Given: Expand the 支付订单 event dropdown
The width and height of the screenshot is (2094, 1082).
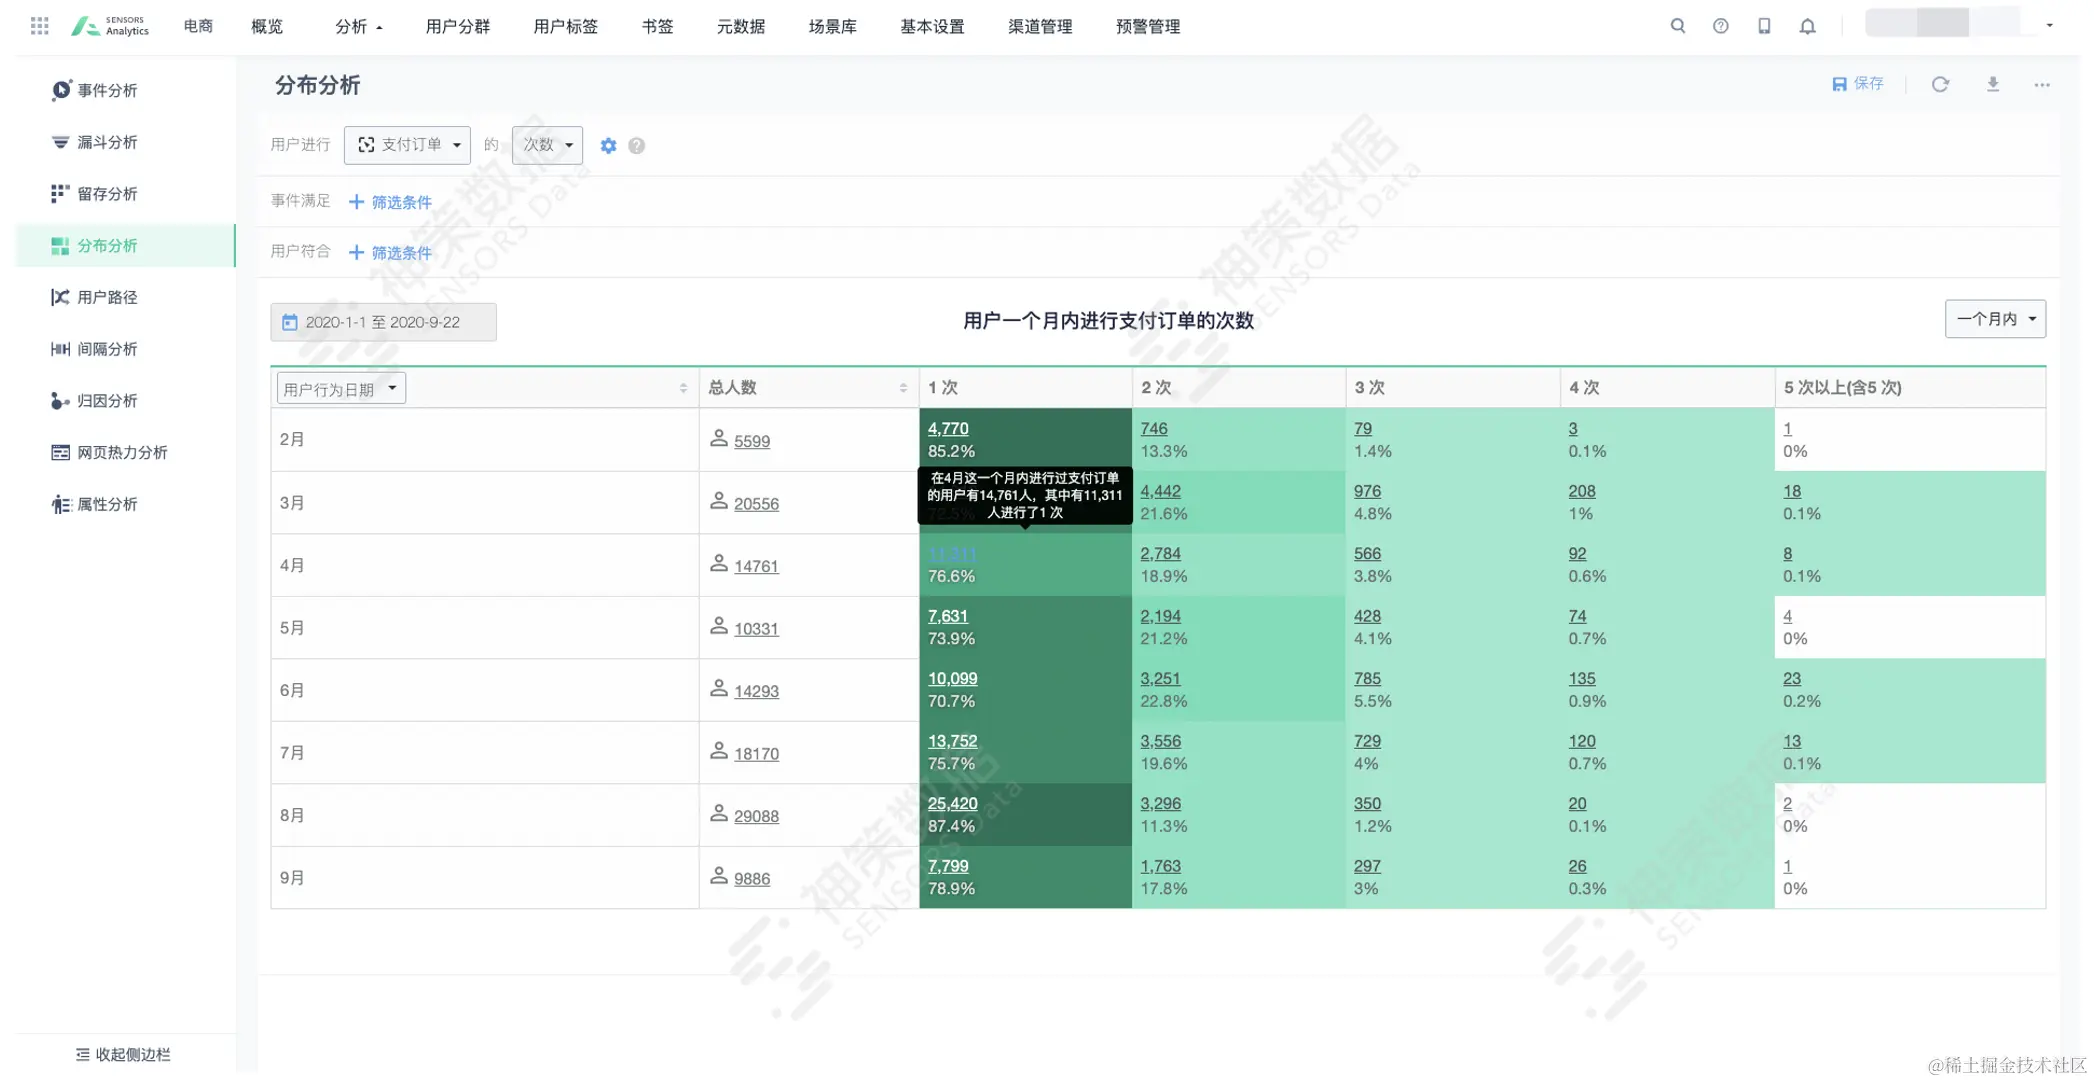Looking at the screenshot, I should pyautogui.click(x=408, y=145).
